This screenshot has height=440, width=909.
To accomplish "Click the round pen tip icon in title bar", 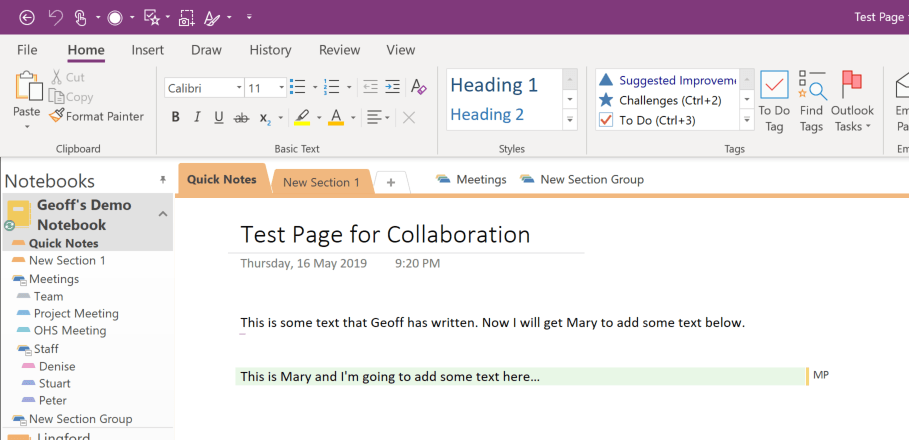I will coord(115,18).
